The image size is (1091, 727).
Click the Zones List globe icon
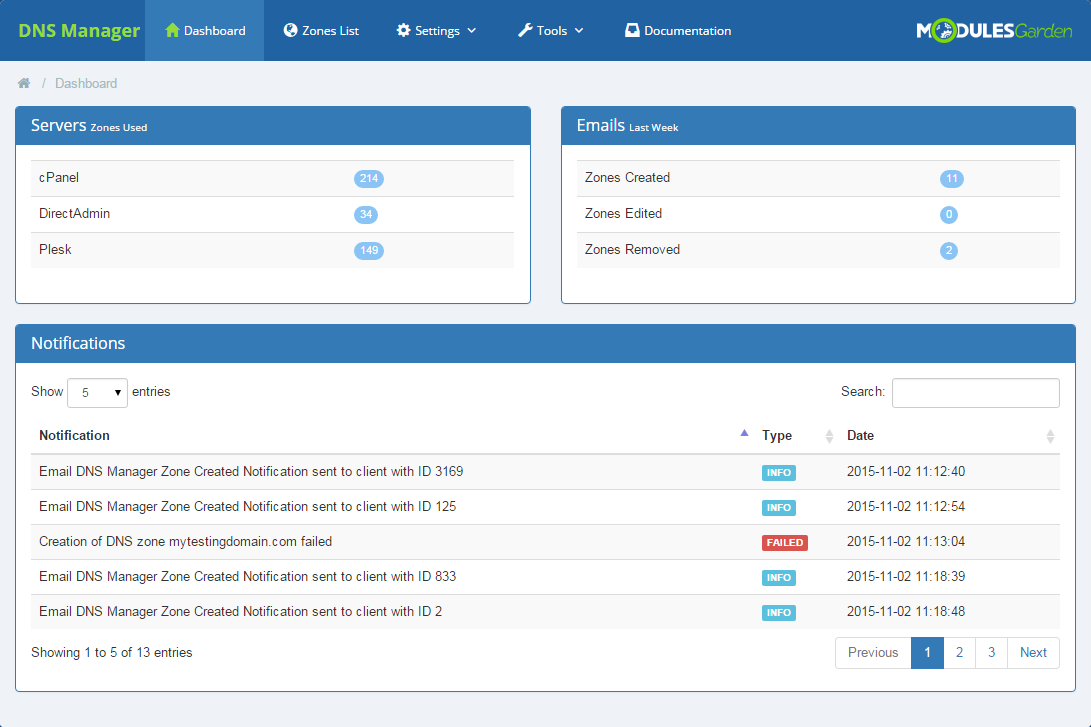point(290,30)
